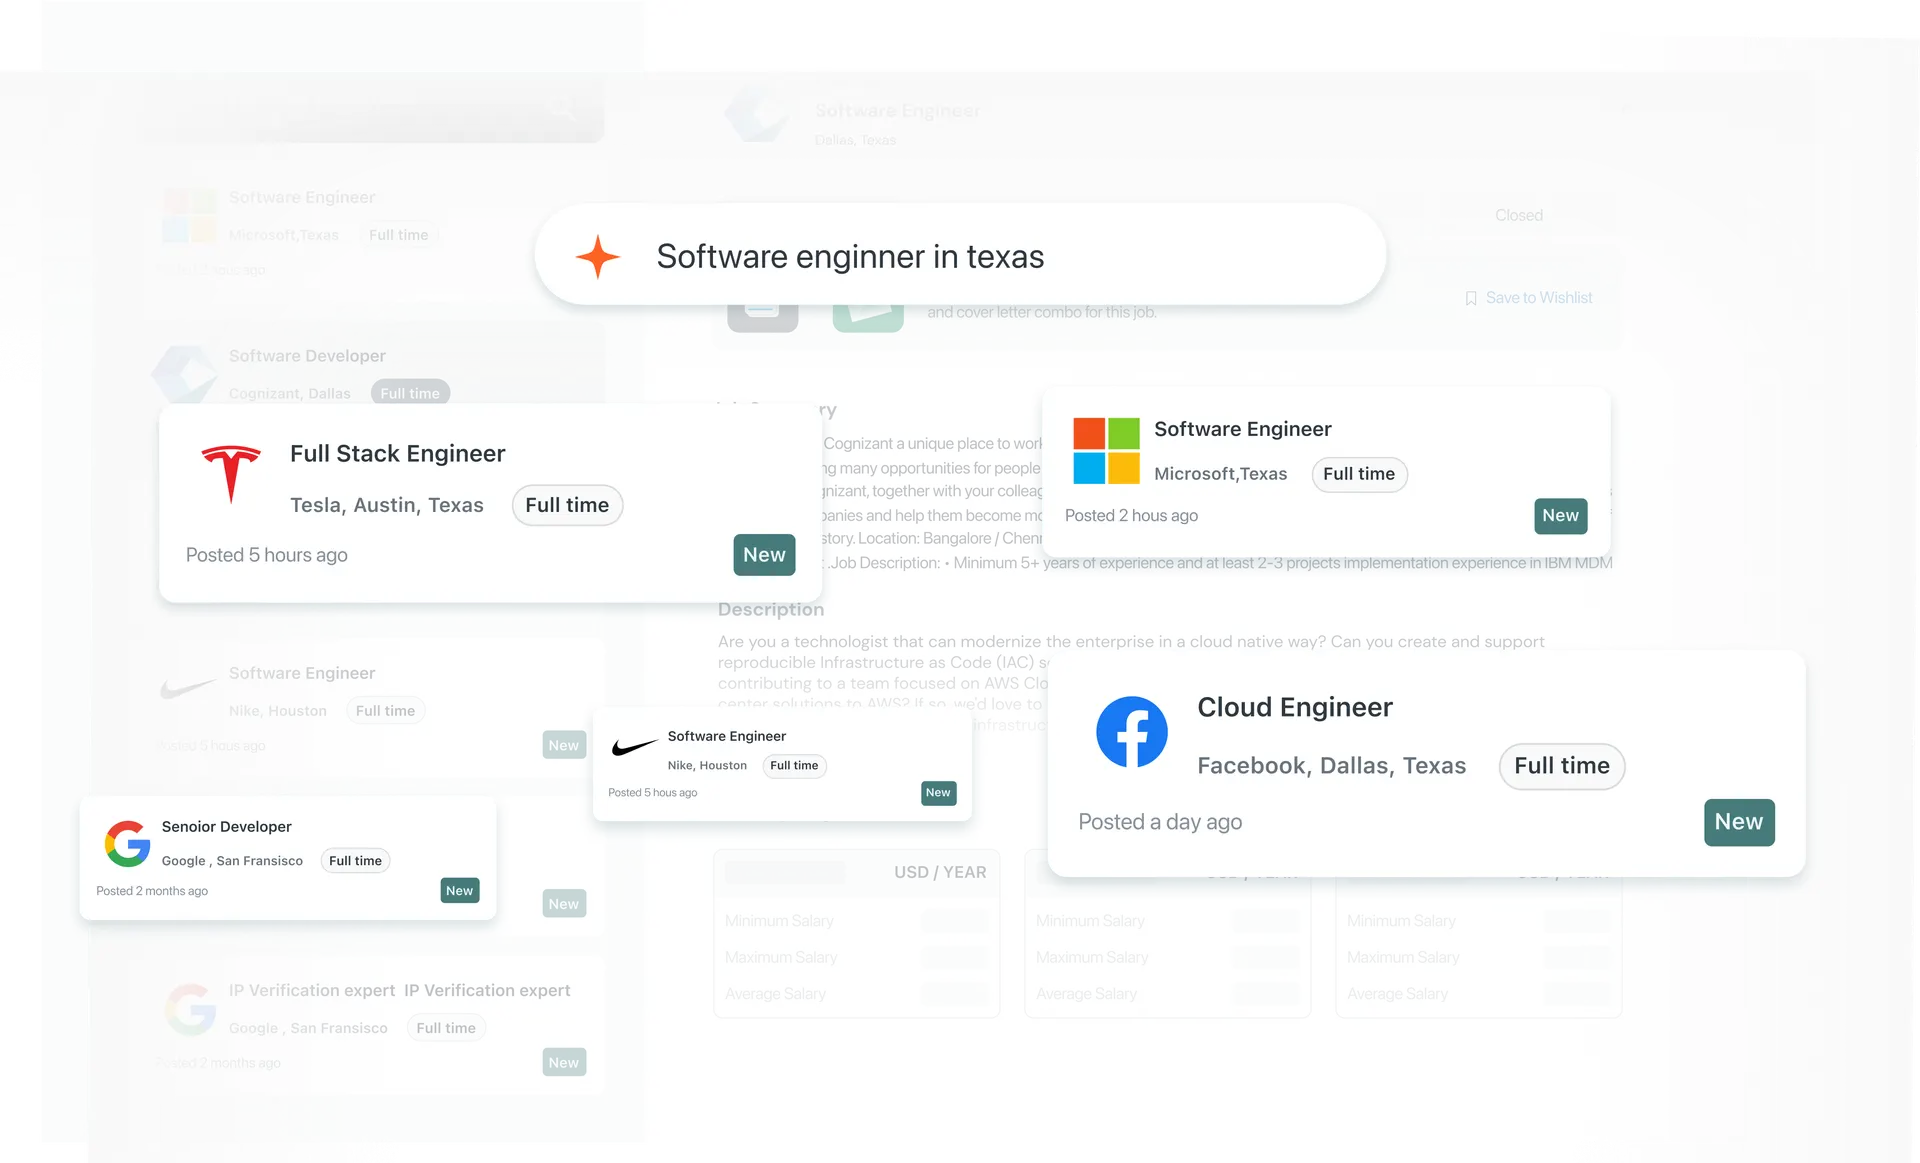Click 'Microsoft,Texas' on the highlighted card
The width and height of the screenshot is (1920, 1163).
pyautogui.click(x=1221, y=474)
